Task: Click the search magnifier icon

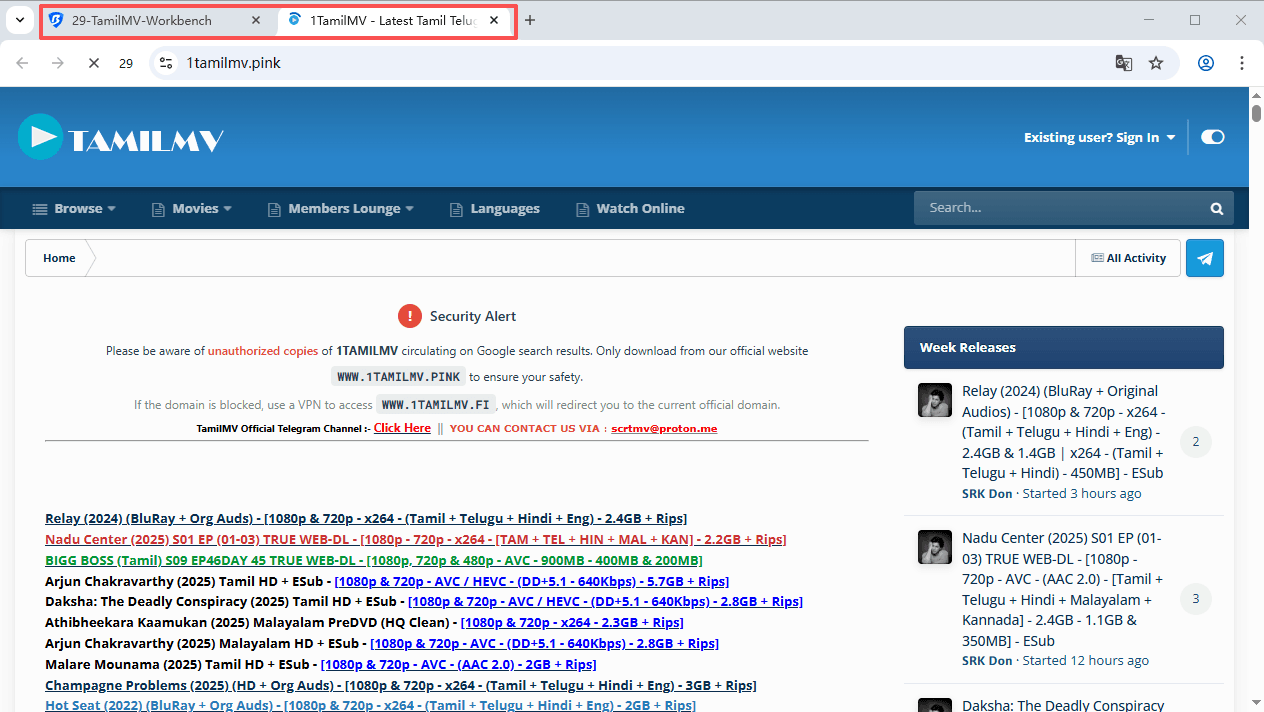Action: coord(1216,207)
